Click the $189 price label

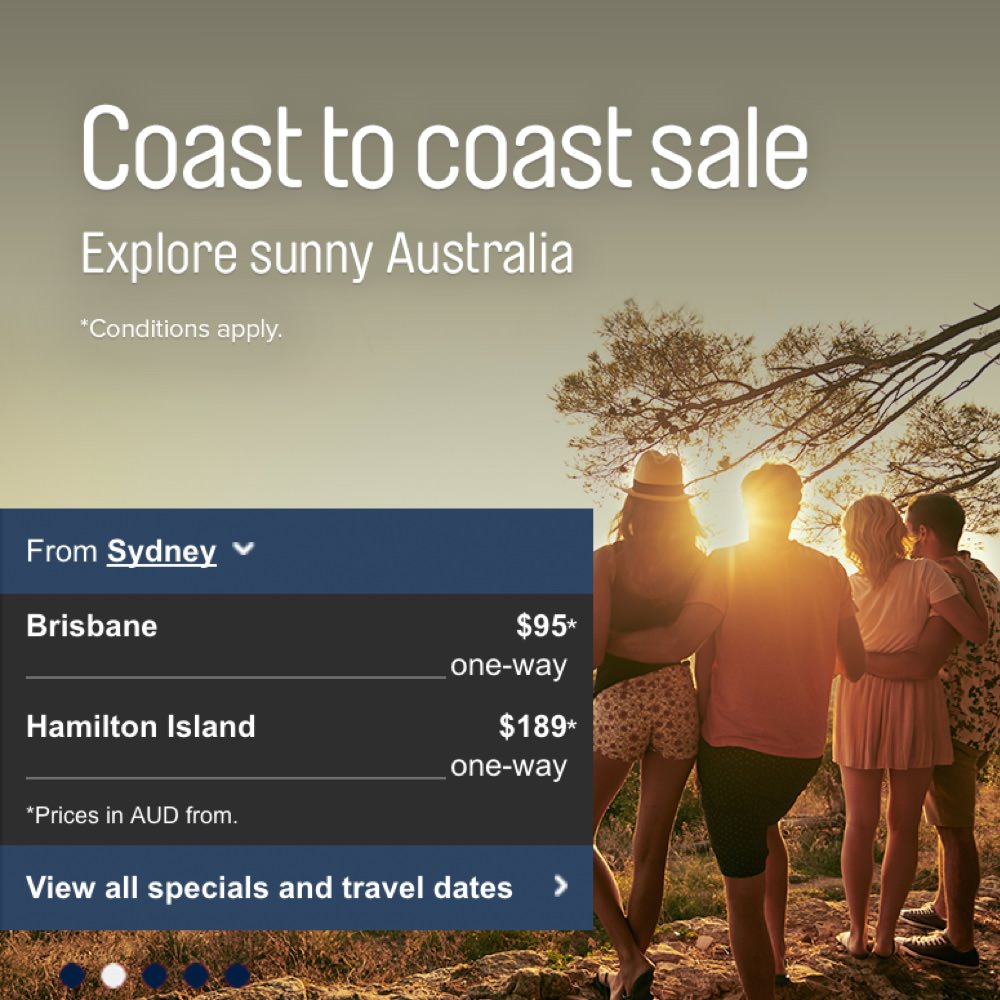pyautogui.click(x=533, y=726)
